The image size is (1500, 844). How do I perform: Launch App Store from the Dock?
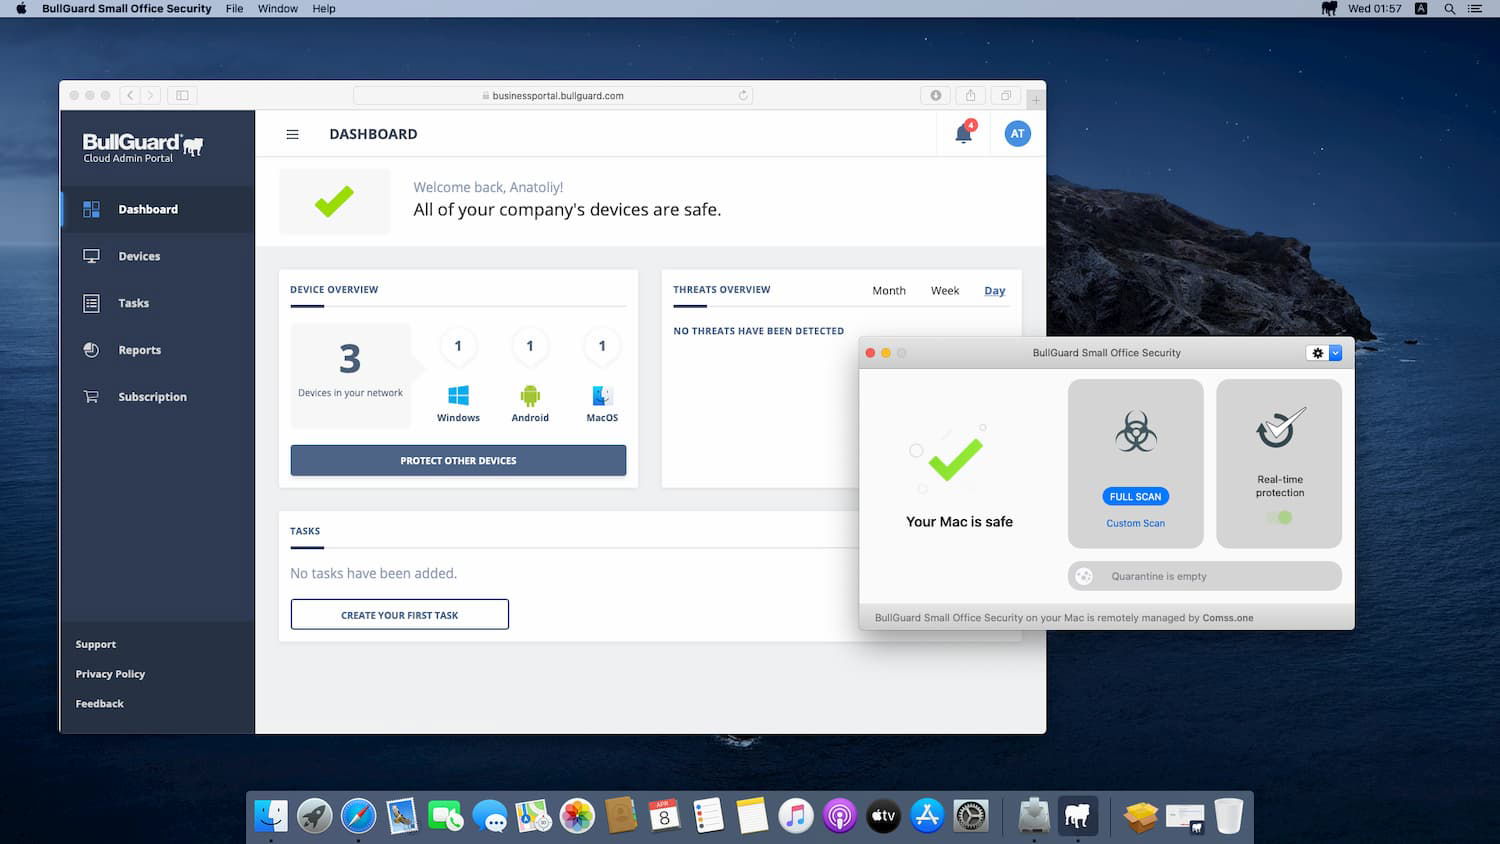point(927,816)
